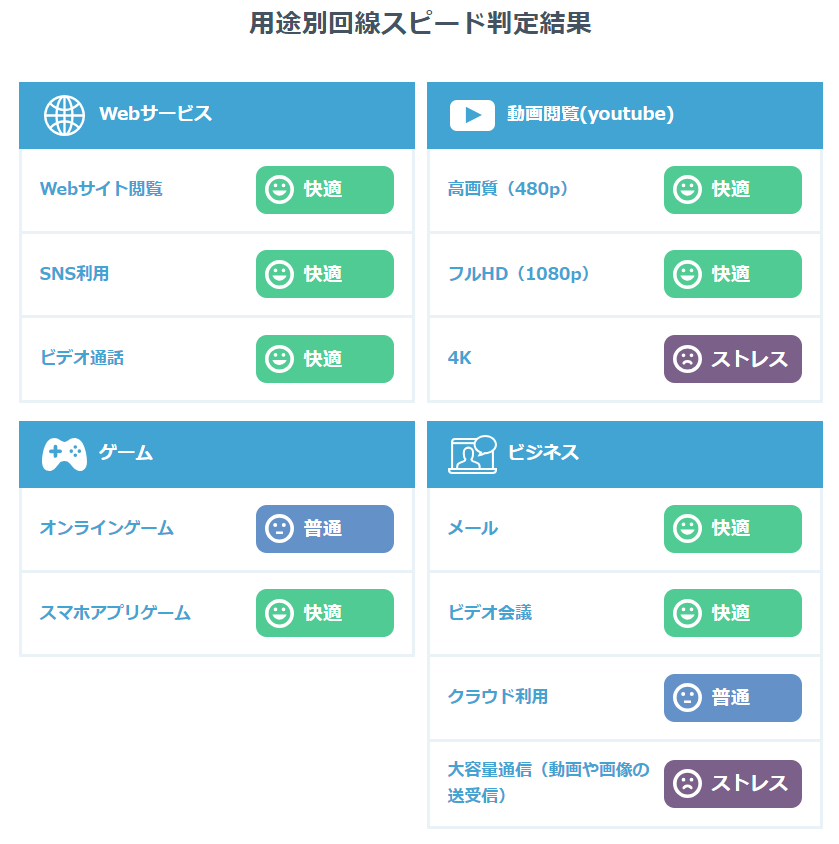
Task: Open the フルHD（1080p） link
Action: (x=518, y=274)
